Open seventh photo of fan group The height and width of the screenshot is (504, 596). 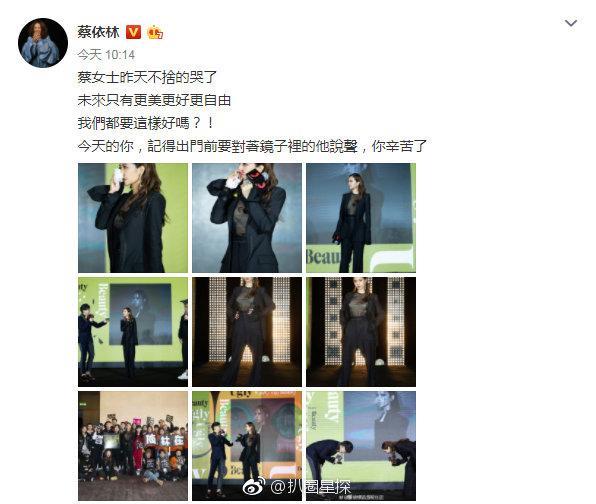133,446
